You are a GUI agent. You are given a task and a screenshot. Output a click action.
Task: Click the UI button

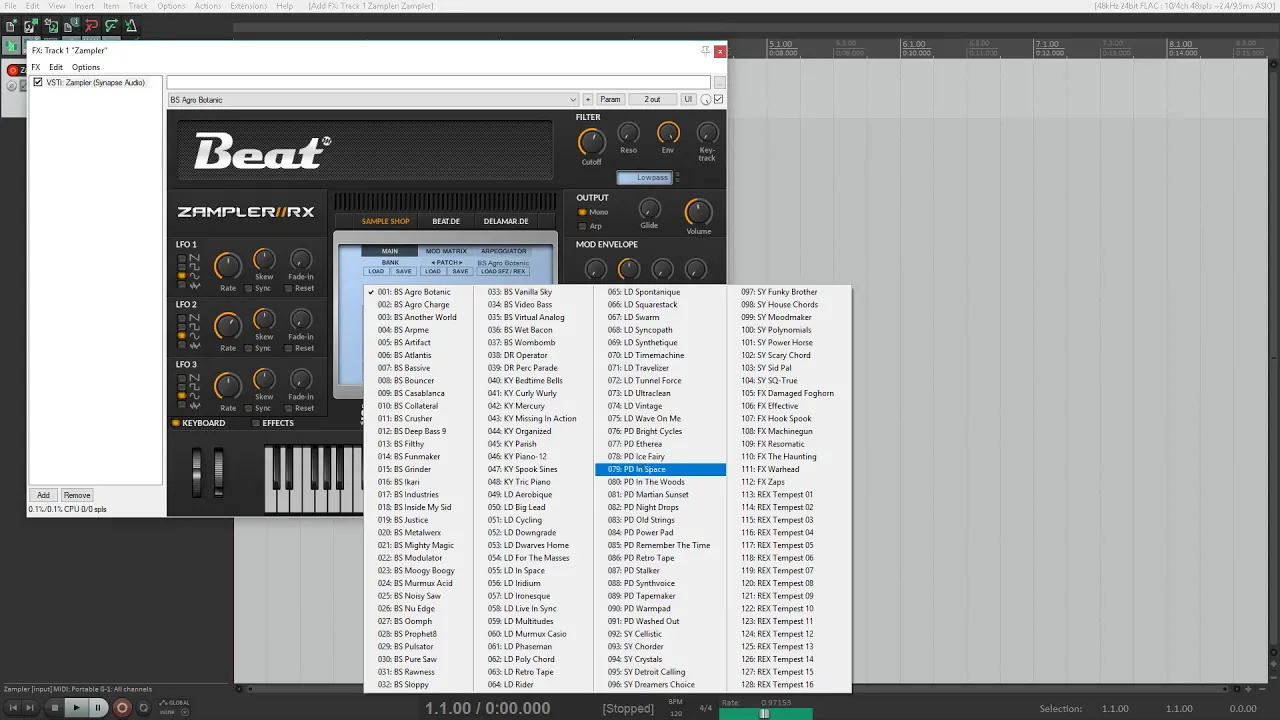tap(688, 99)
